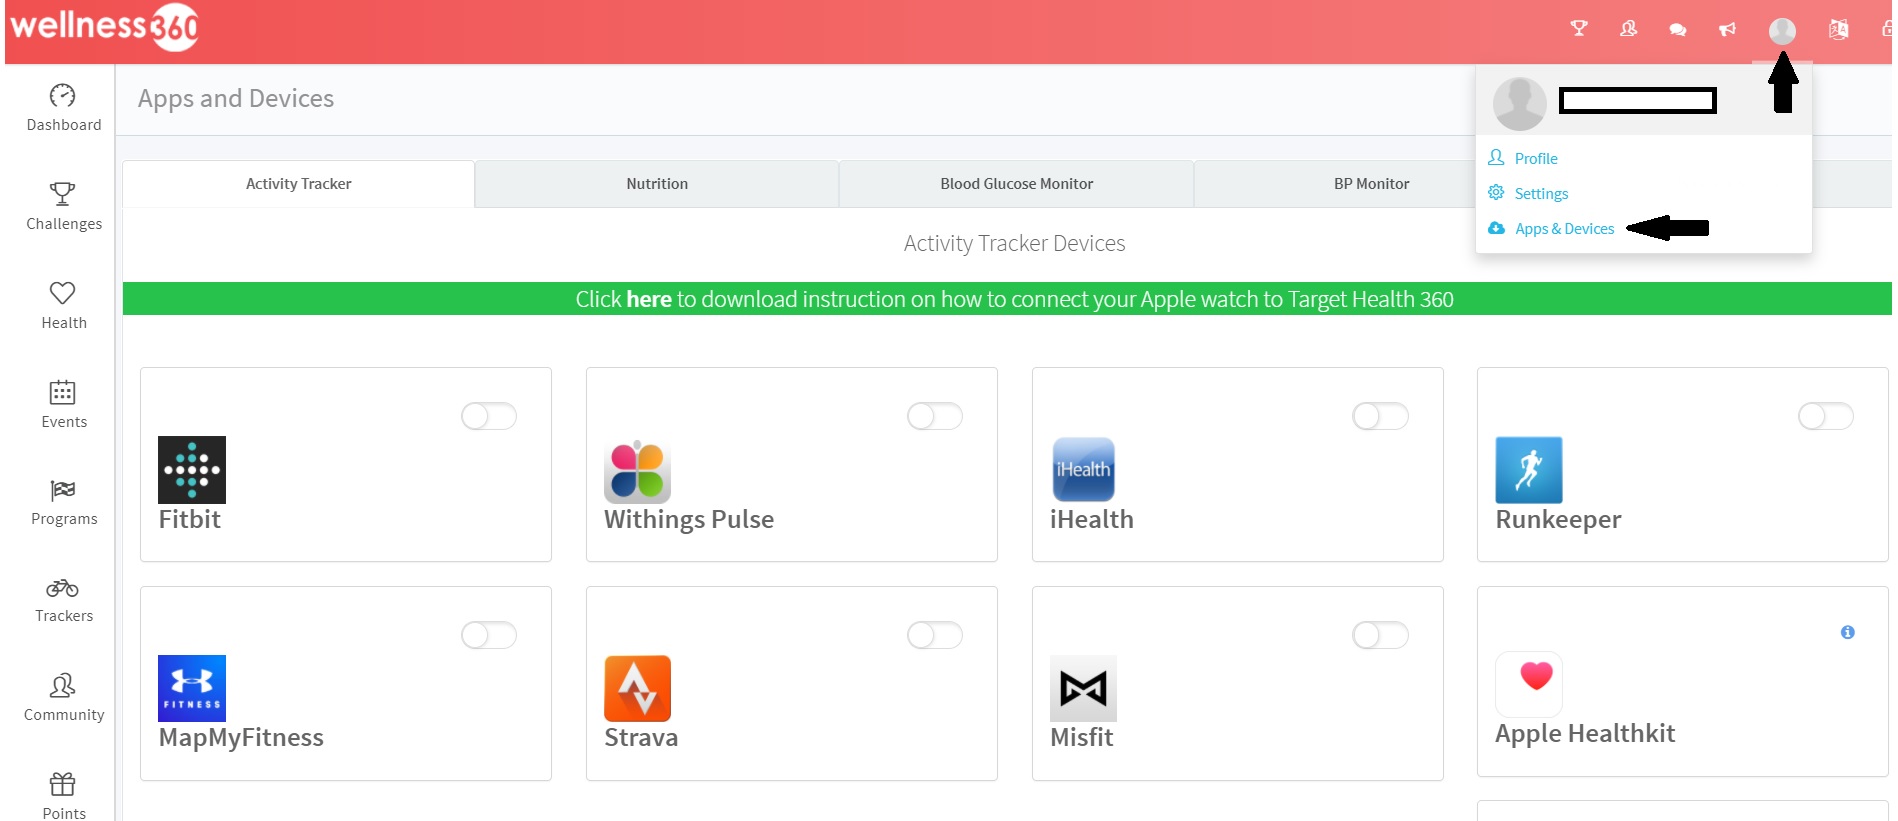Screen dimensions: 1898x821
Task: Switch to the Blood Glucose Monitor tab
Action: tap(1016, 184)
